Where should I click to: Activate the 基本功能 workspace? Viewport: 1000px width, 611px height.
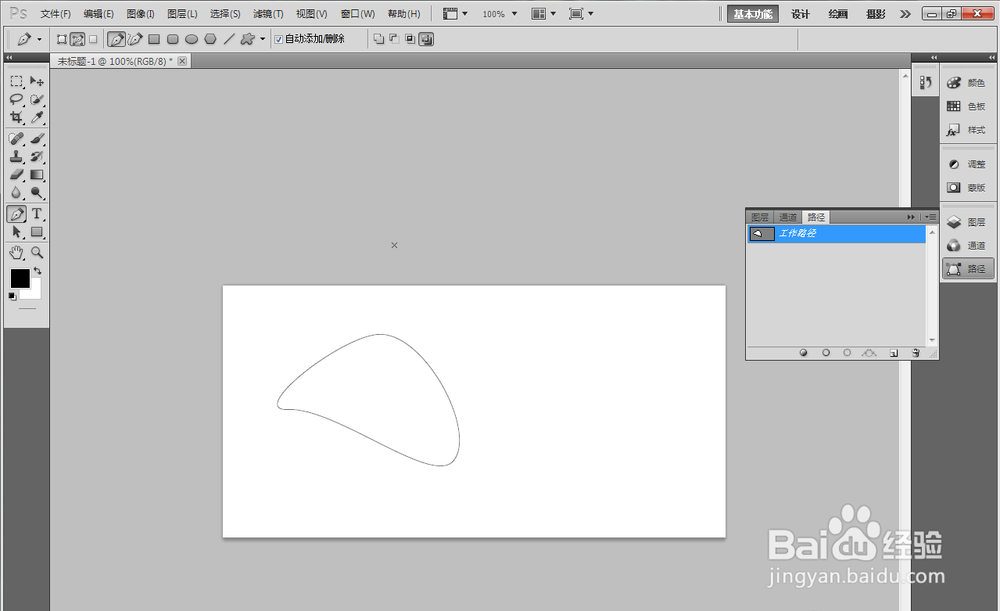point(753,14)
